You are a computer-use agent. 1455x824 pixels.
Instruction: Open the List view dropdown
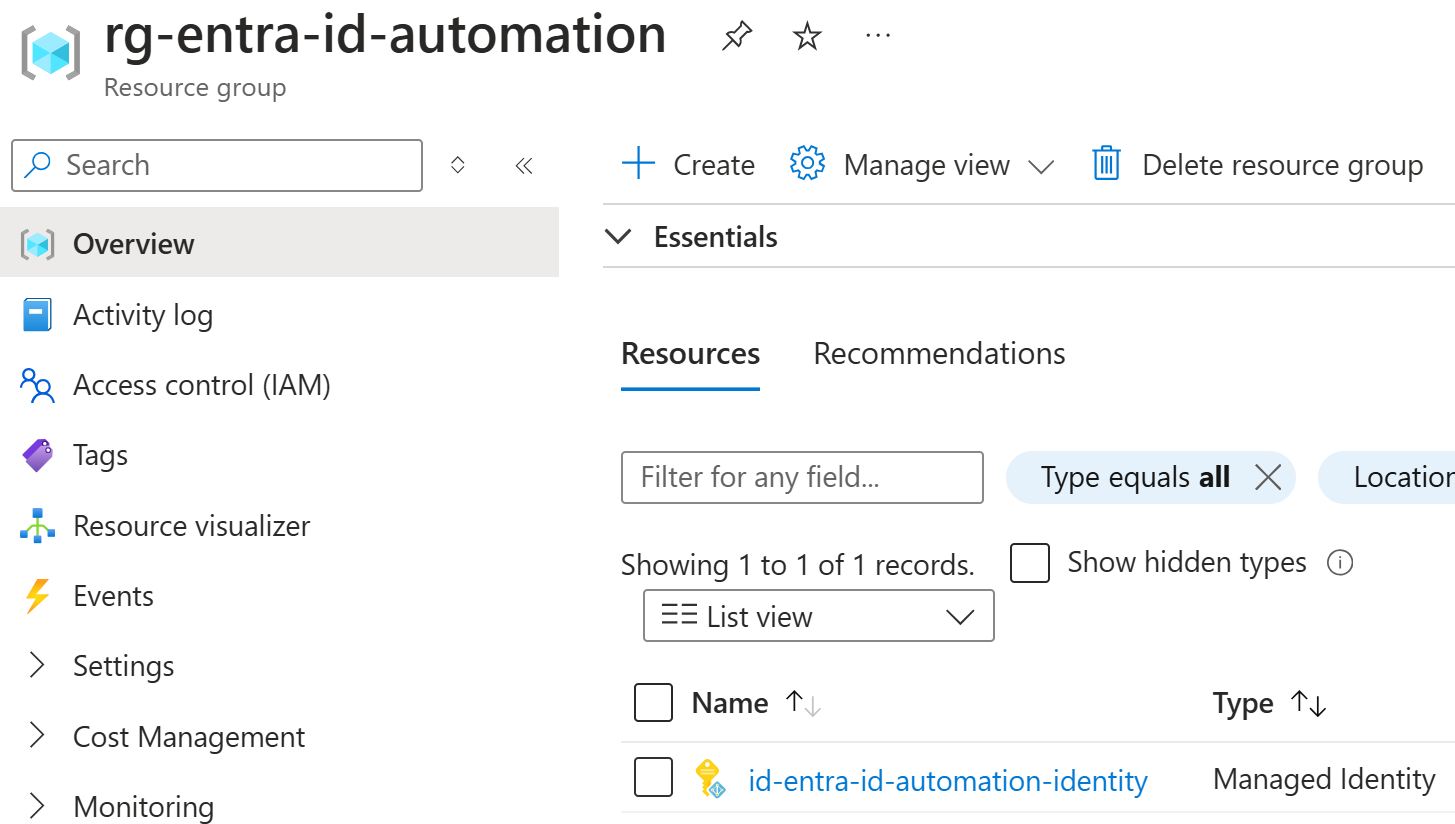(x=819, y=616)
